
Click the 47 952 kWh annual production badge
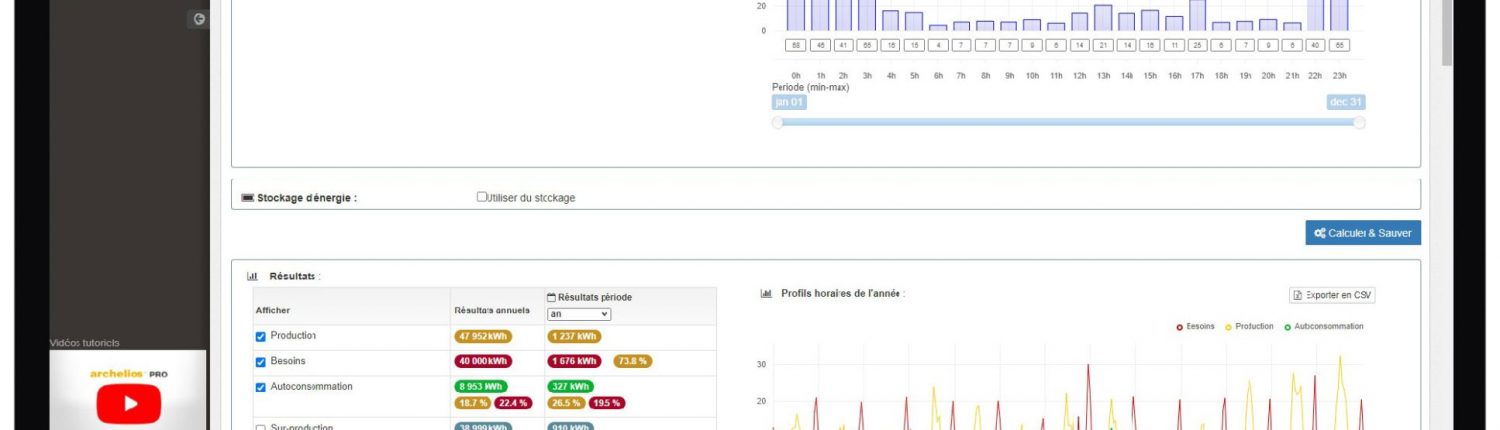483,337
